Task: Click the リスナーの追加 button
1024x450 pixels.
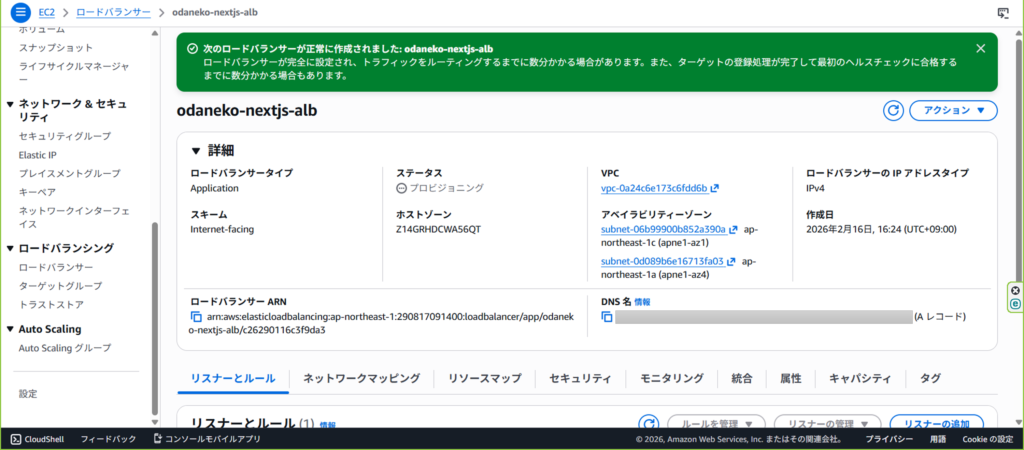Action: pyautogui.click(x=936, y=424)
